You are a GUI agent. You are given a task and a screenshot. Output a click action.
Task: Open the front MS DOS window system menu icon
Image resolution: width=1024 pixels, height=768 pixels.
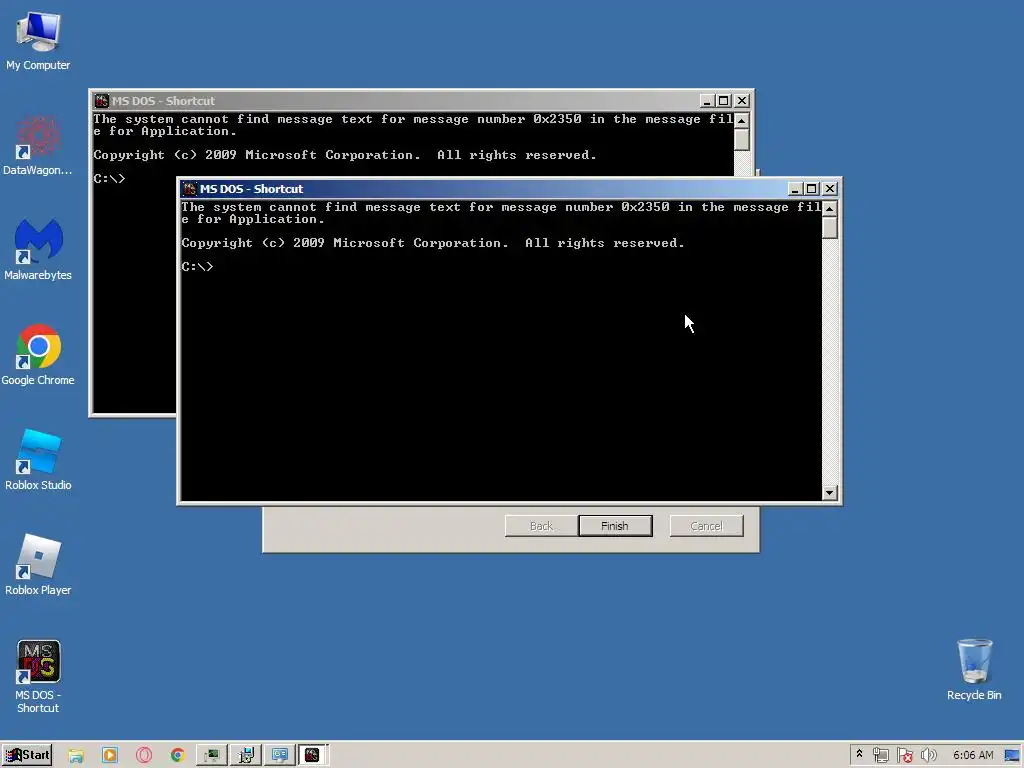[190, 189]
